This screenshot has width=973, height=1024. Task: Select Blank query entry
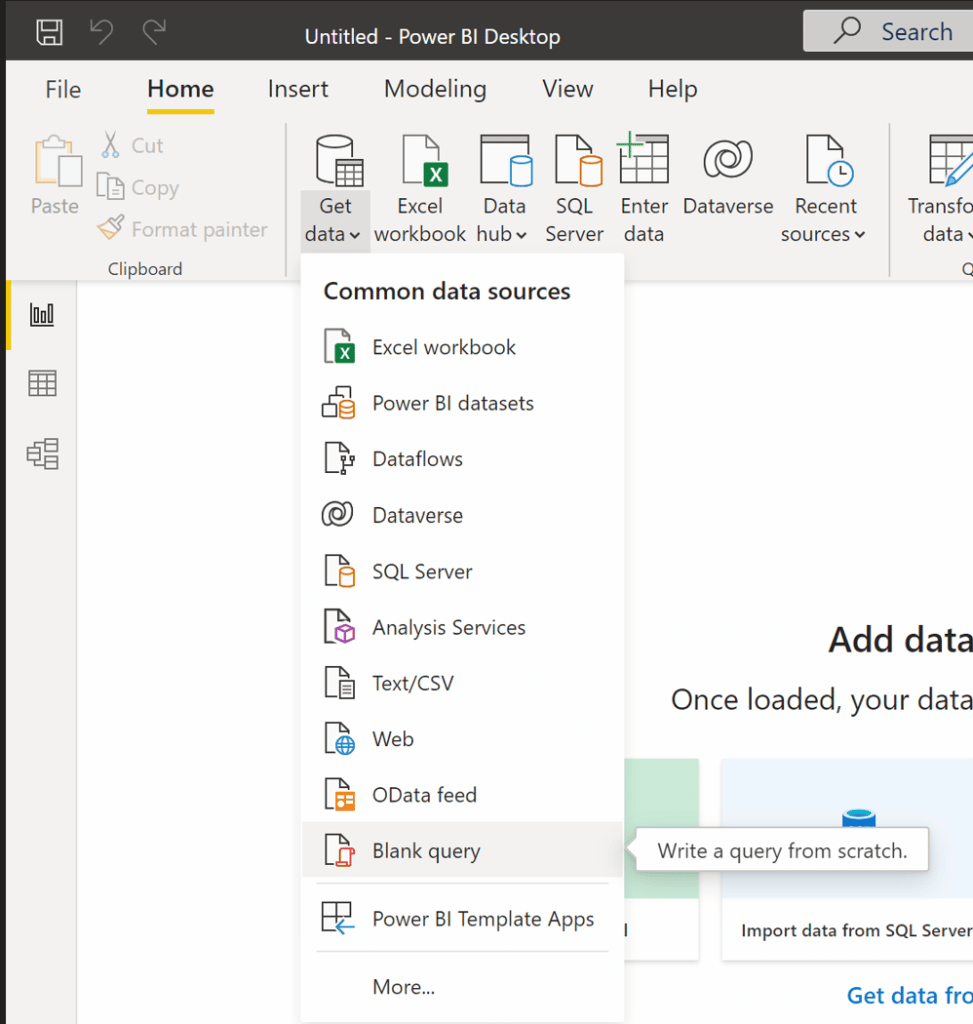coord(462,850)
